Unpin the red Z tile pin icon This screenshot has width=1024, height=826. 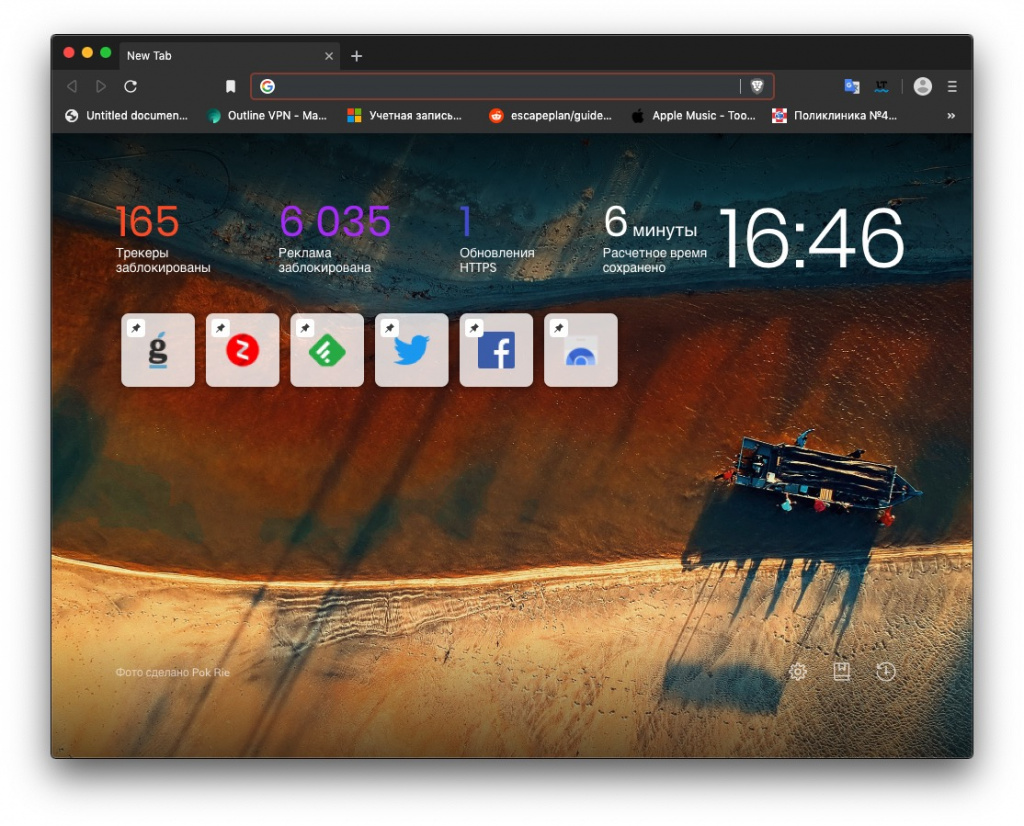[221, 328]
